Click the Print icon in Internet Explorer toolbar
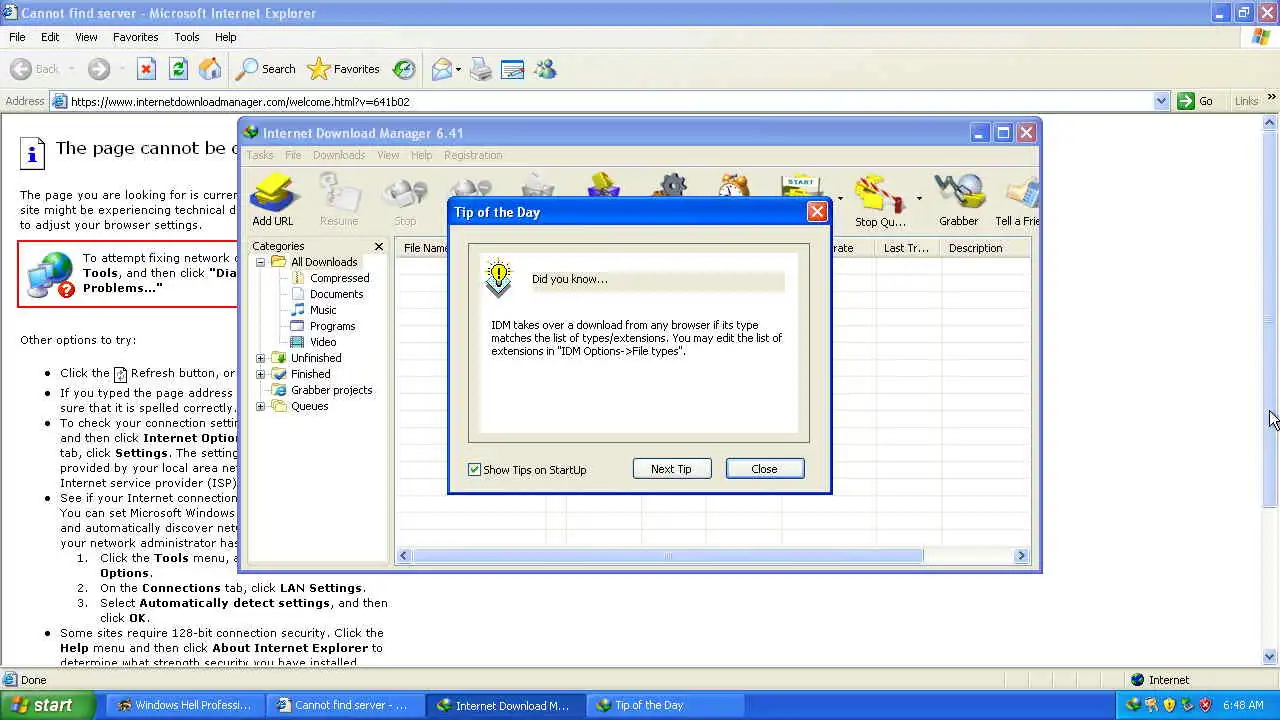The image size is (1280, 720). 481,69
